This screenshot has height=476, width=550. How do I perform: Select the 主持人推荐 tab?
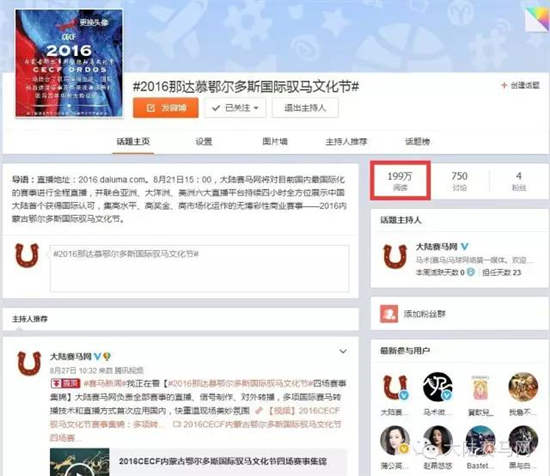coord(346,142)
